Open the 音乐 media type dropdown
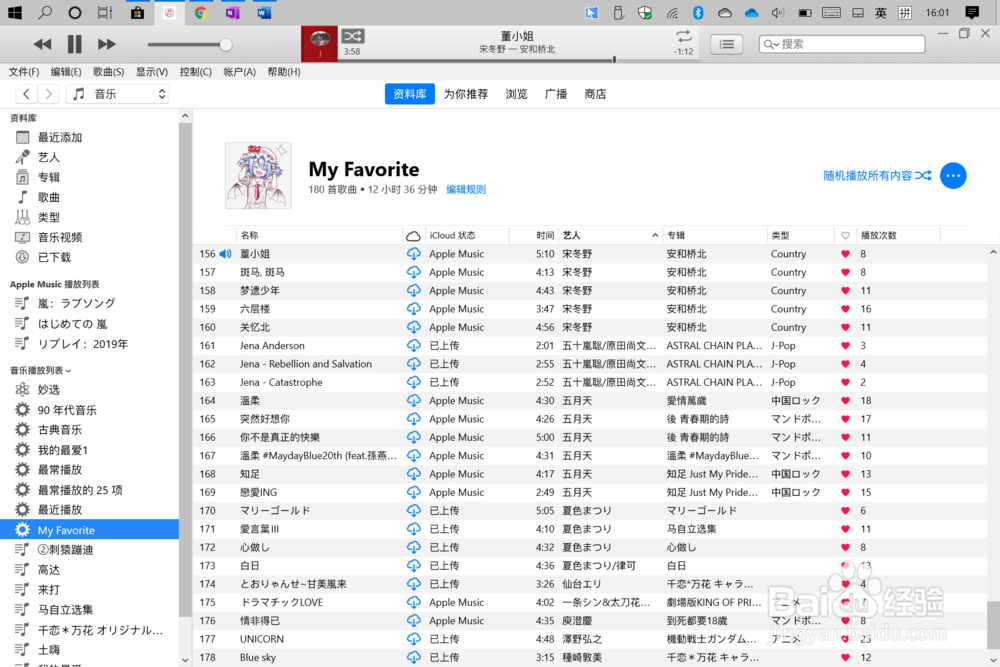The width and height of the screenshot is (1000, 667). pyautogui.click(x=118, y=94)
